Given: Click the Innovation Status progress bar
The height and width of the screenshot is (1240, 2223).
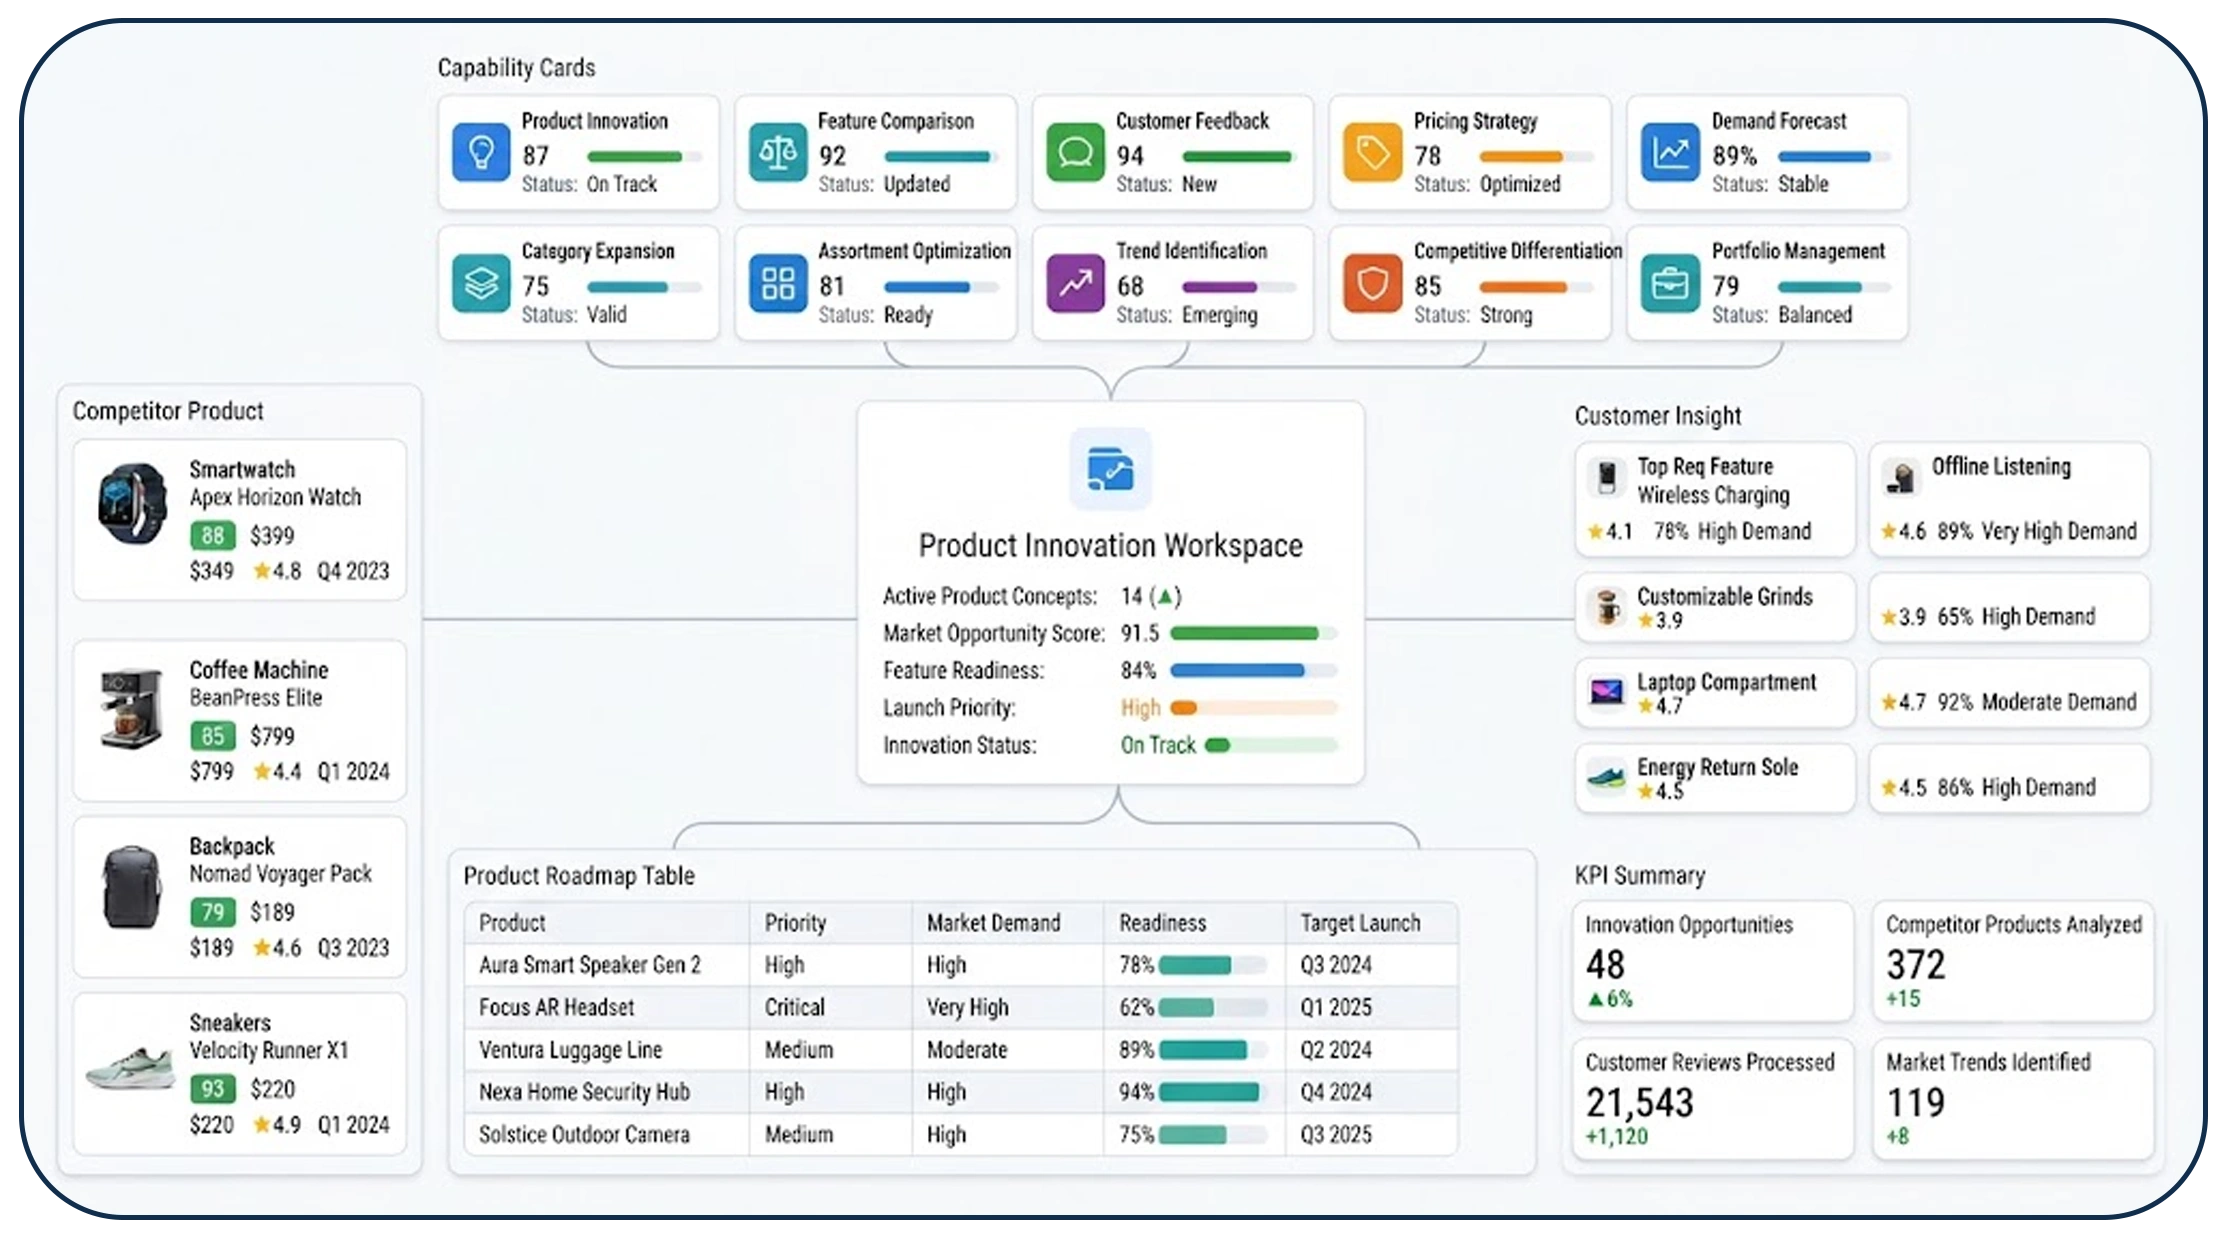Looking at the screenshot, I should pos(1271,745).
